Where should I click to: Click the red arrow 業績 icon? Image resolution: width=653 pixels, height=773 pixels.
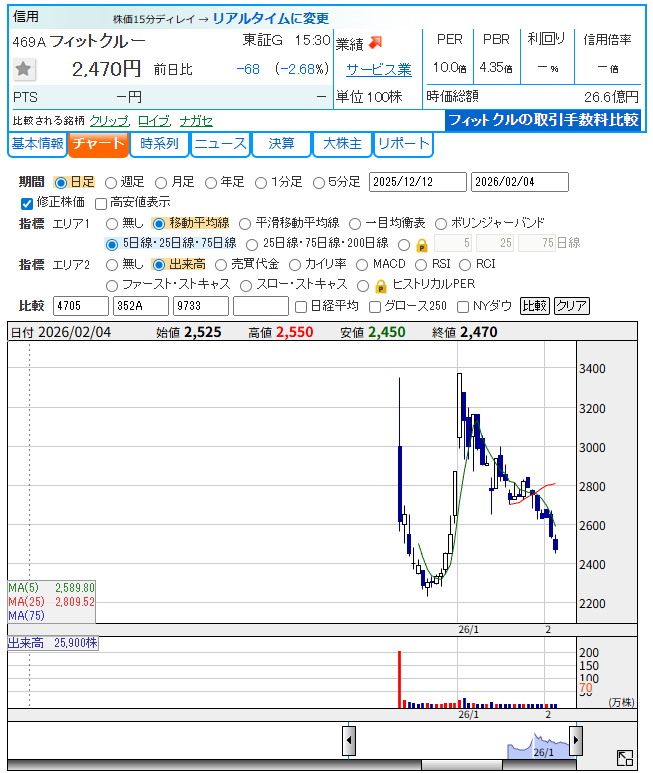click(x=376, y=43)
